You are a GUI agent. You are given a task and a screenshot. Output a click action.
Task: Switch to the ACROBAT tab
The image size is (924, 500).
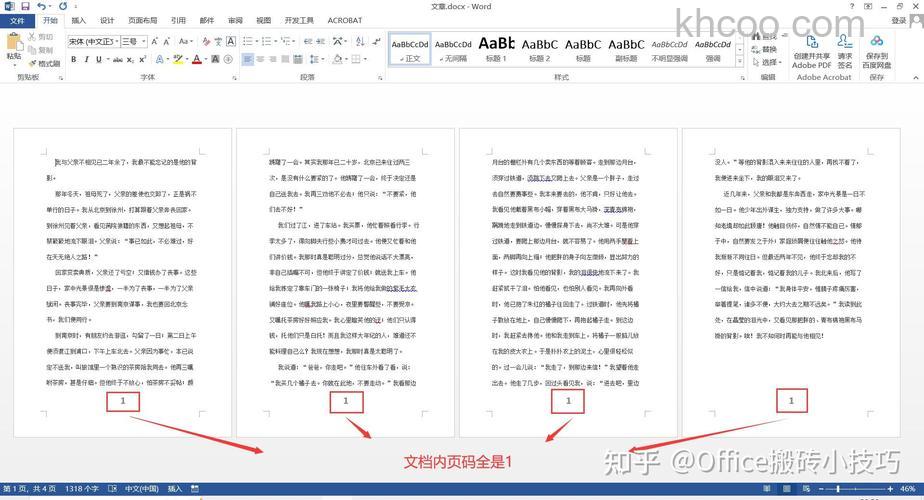tap(345, 21)
